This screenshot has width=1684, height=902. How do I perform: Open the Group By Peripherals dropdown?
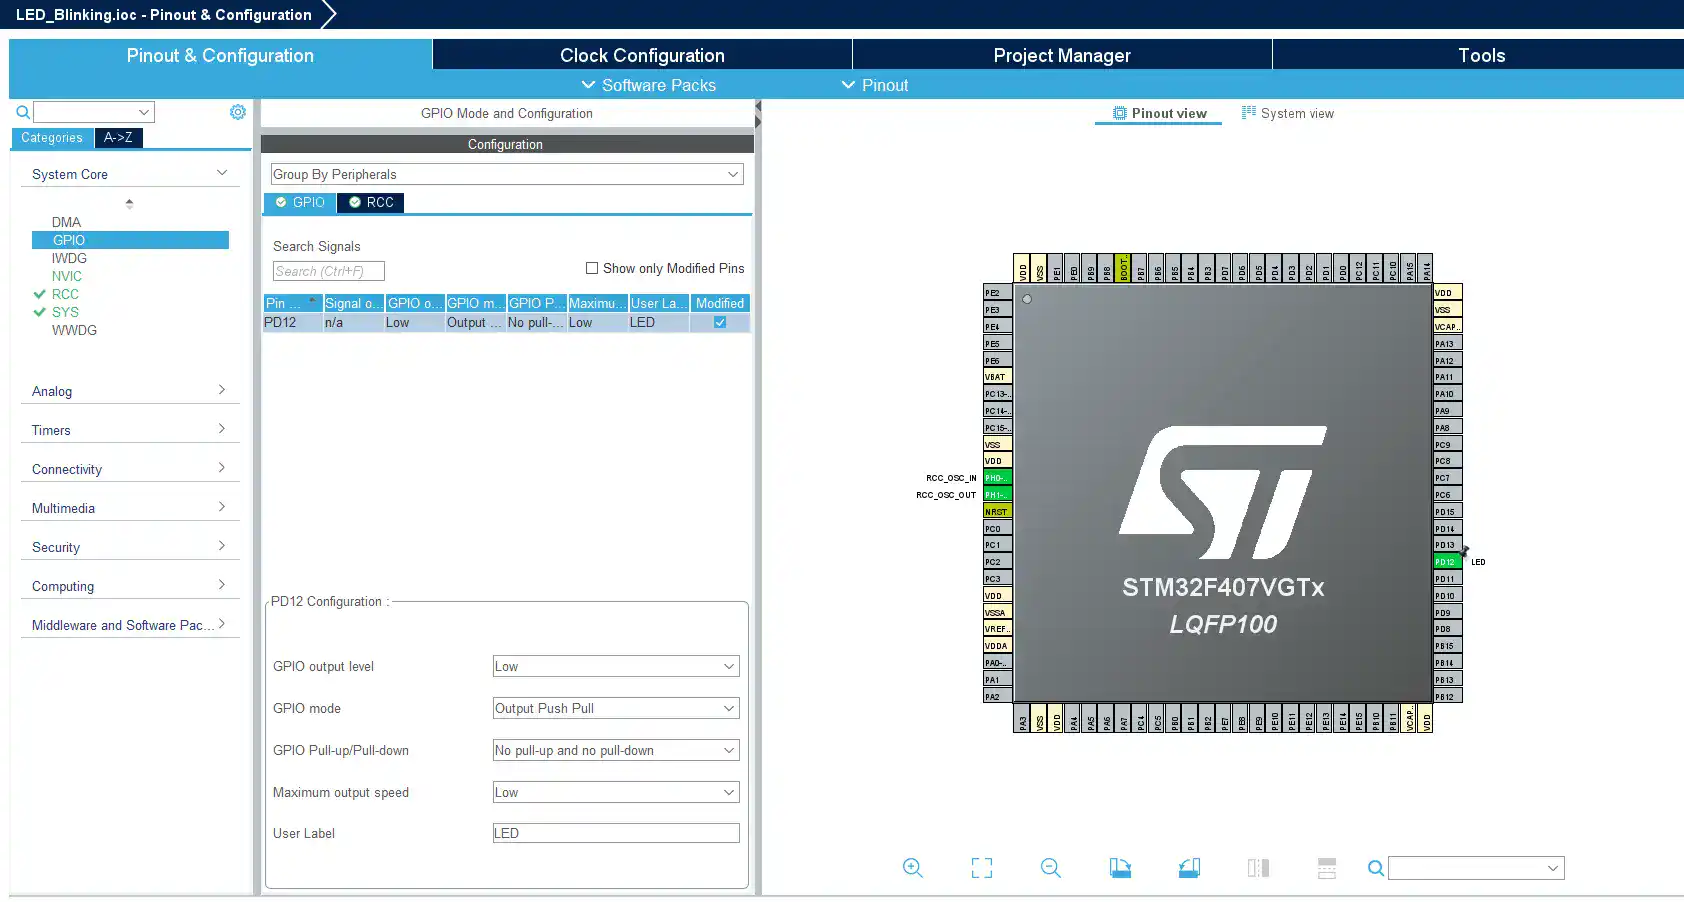pos(507,174)
